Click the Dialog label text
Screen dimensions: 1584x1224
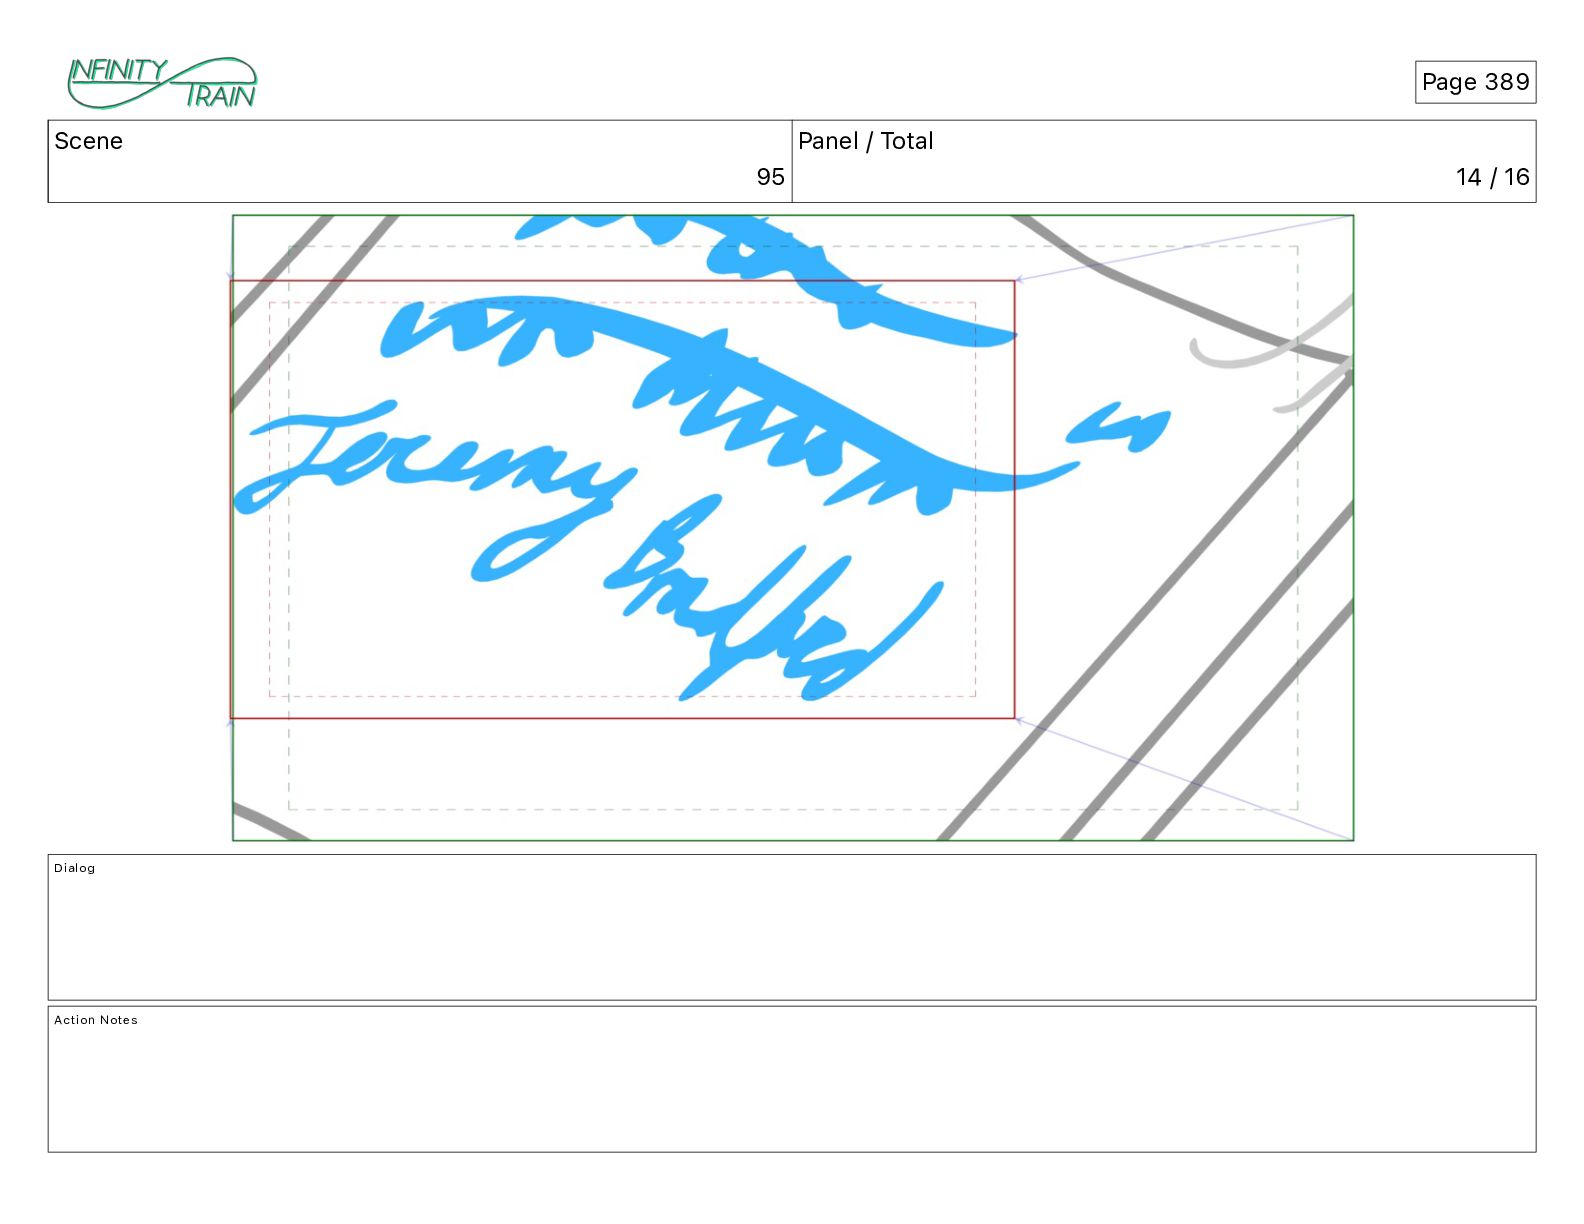pos(75,868)
